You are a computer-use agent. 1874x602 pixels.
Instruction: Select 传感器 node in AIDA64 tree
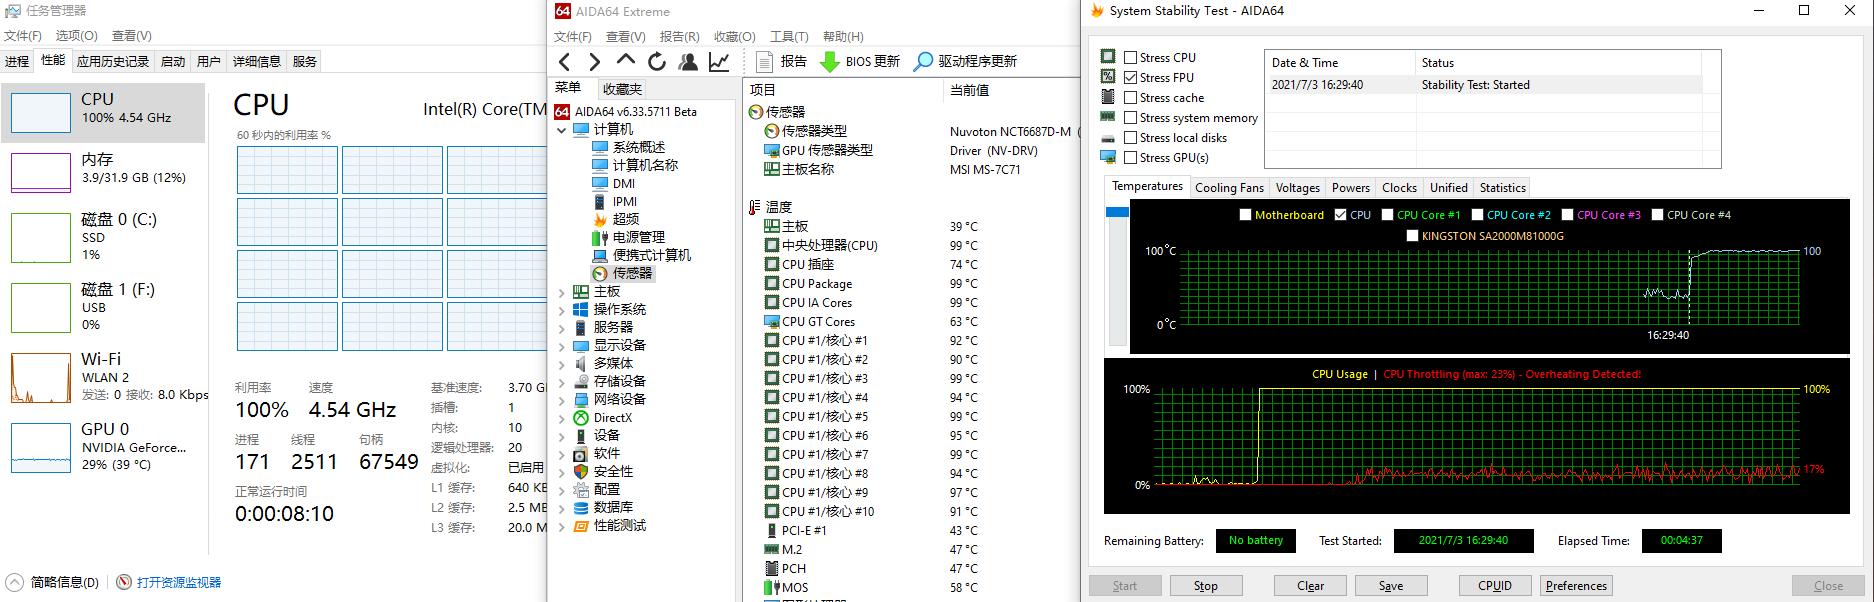pos(622,273)
